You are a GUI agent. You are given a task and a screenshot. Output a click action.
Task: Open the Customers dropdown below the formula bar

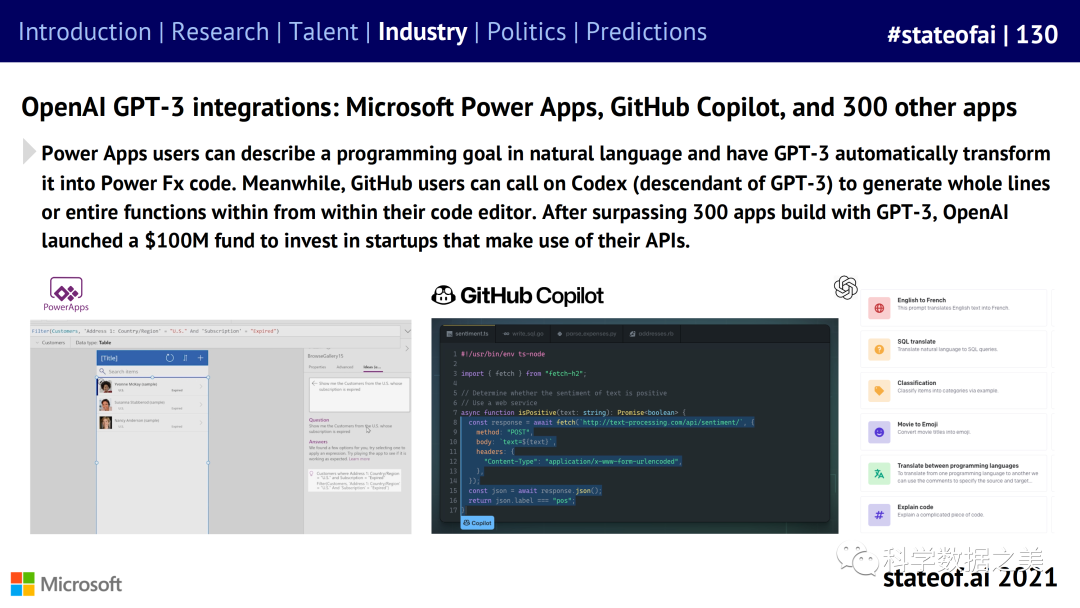point(52,342)
